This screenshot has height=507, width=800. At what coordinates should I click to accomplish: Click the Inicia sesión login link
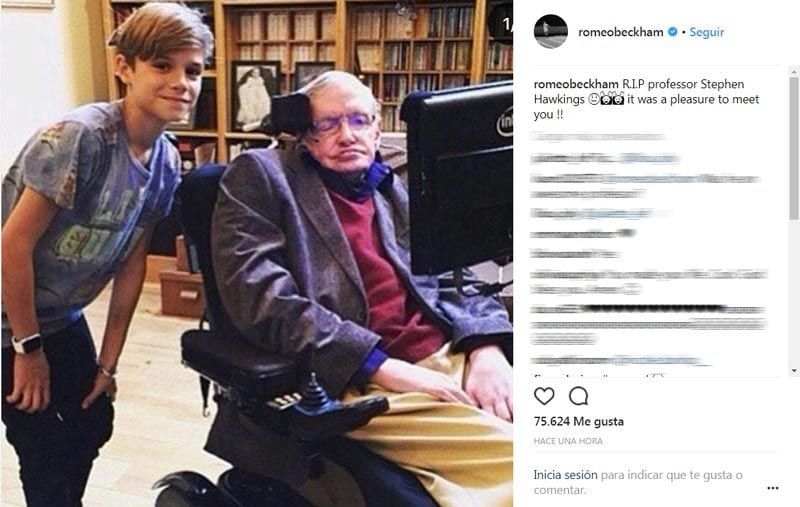pyautogui.click(x=565, y=475)
